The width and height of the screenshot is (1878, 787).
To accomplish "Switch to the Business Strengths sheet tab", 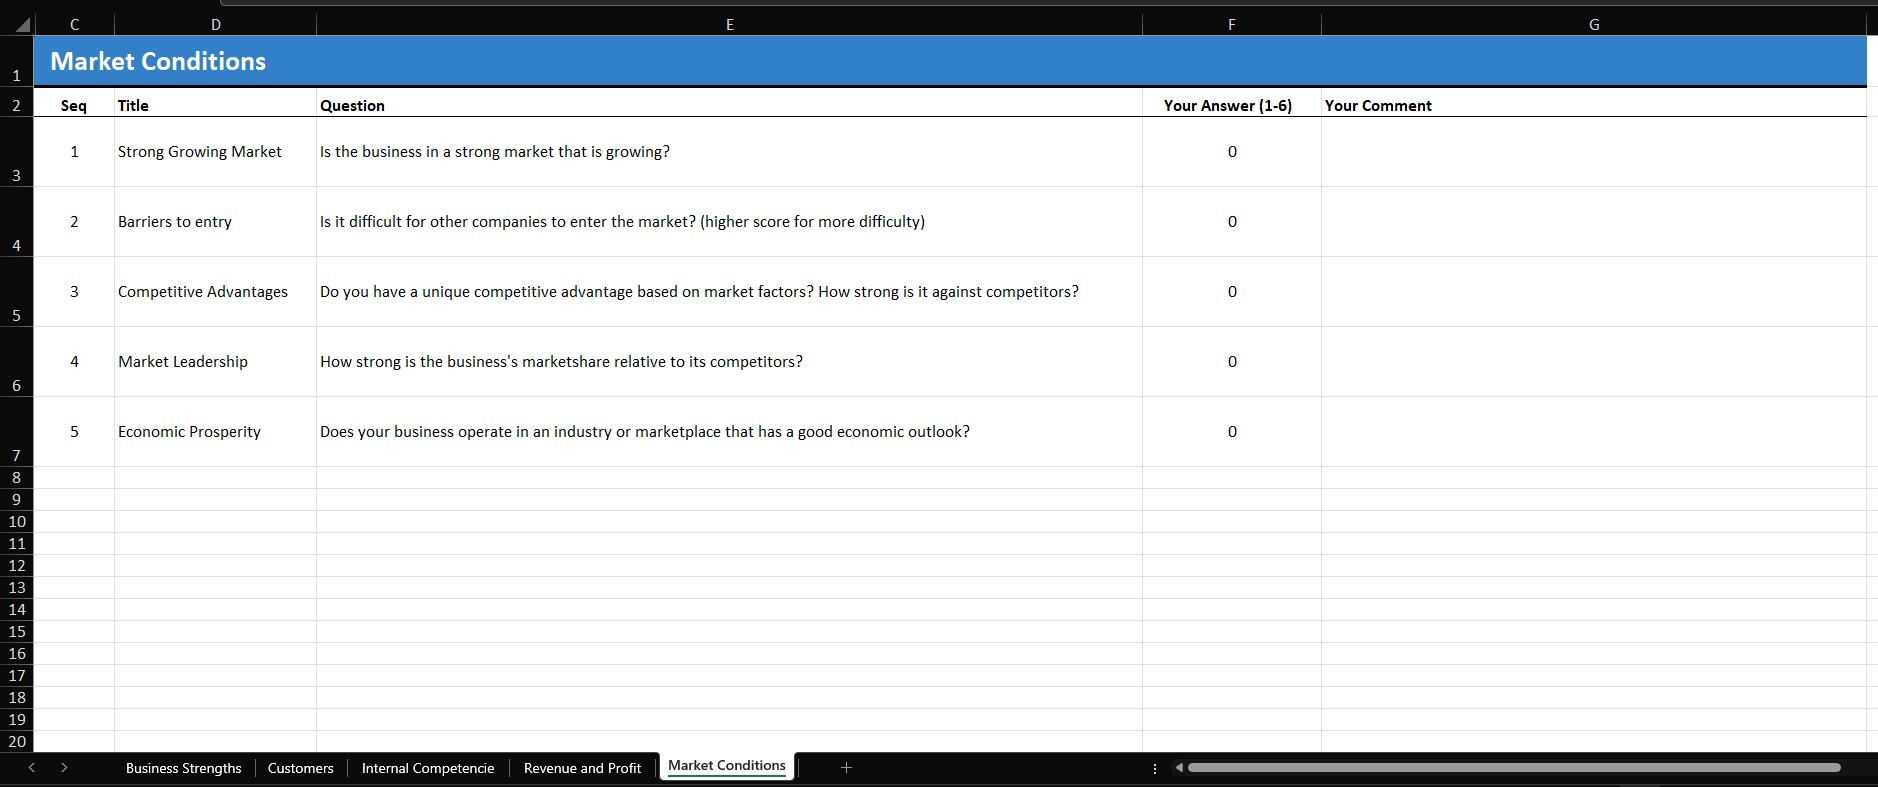I will click(x=183, y=768).
